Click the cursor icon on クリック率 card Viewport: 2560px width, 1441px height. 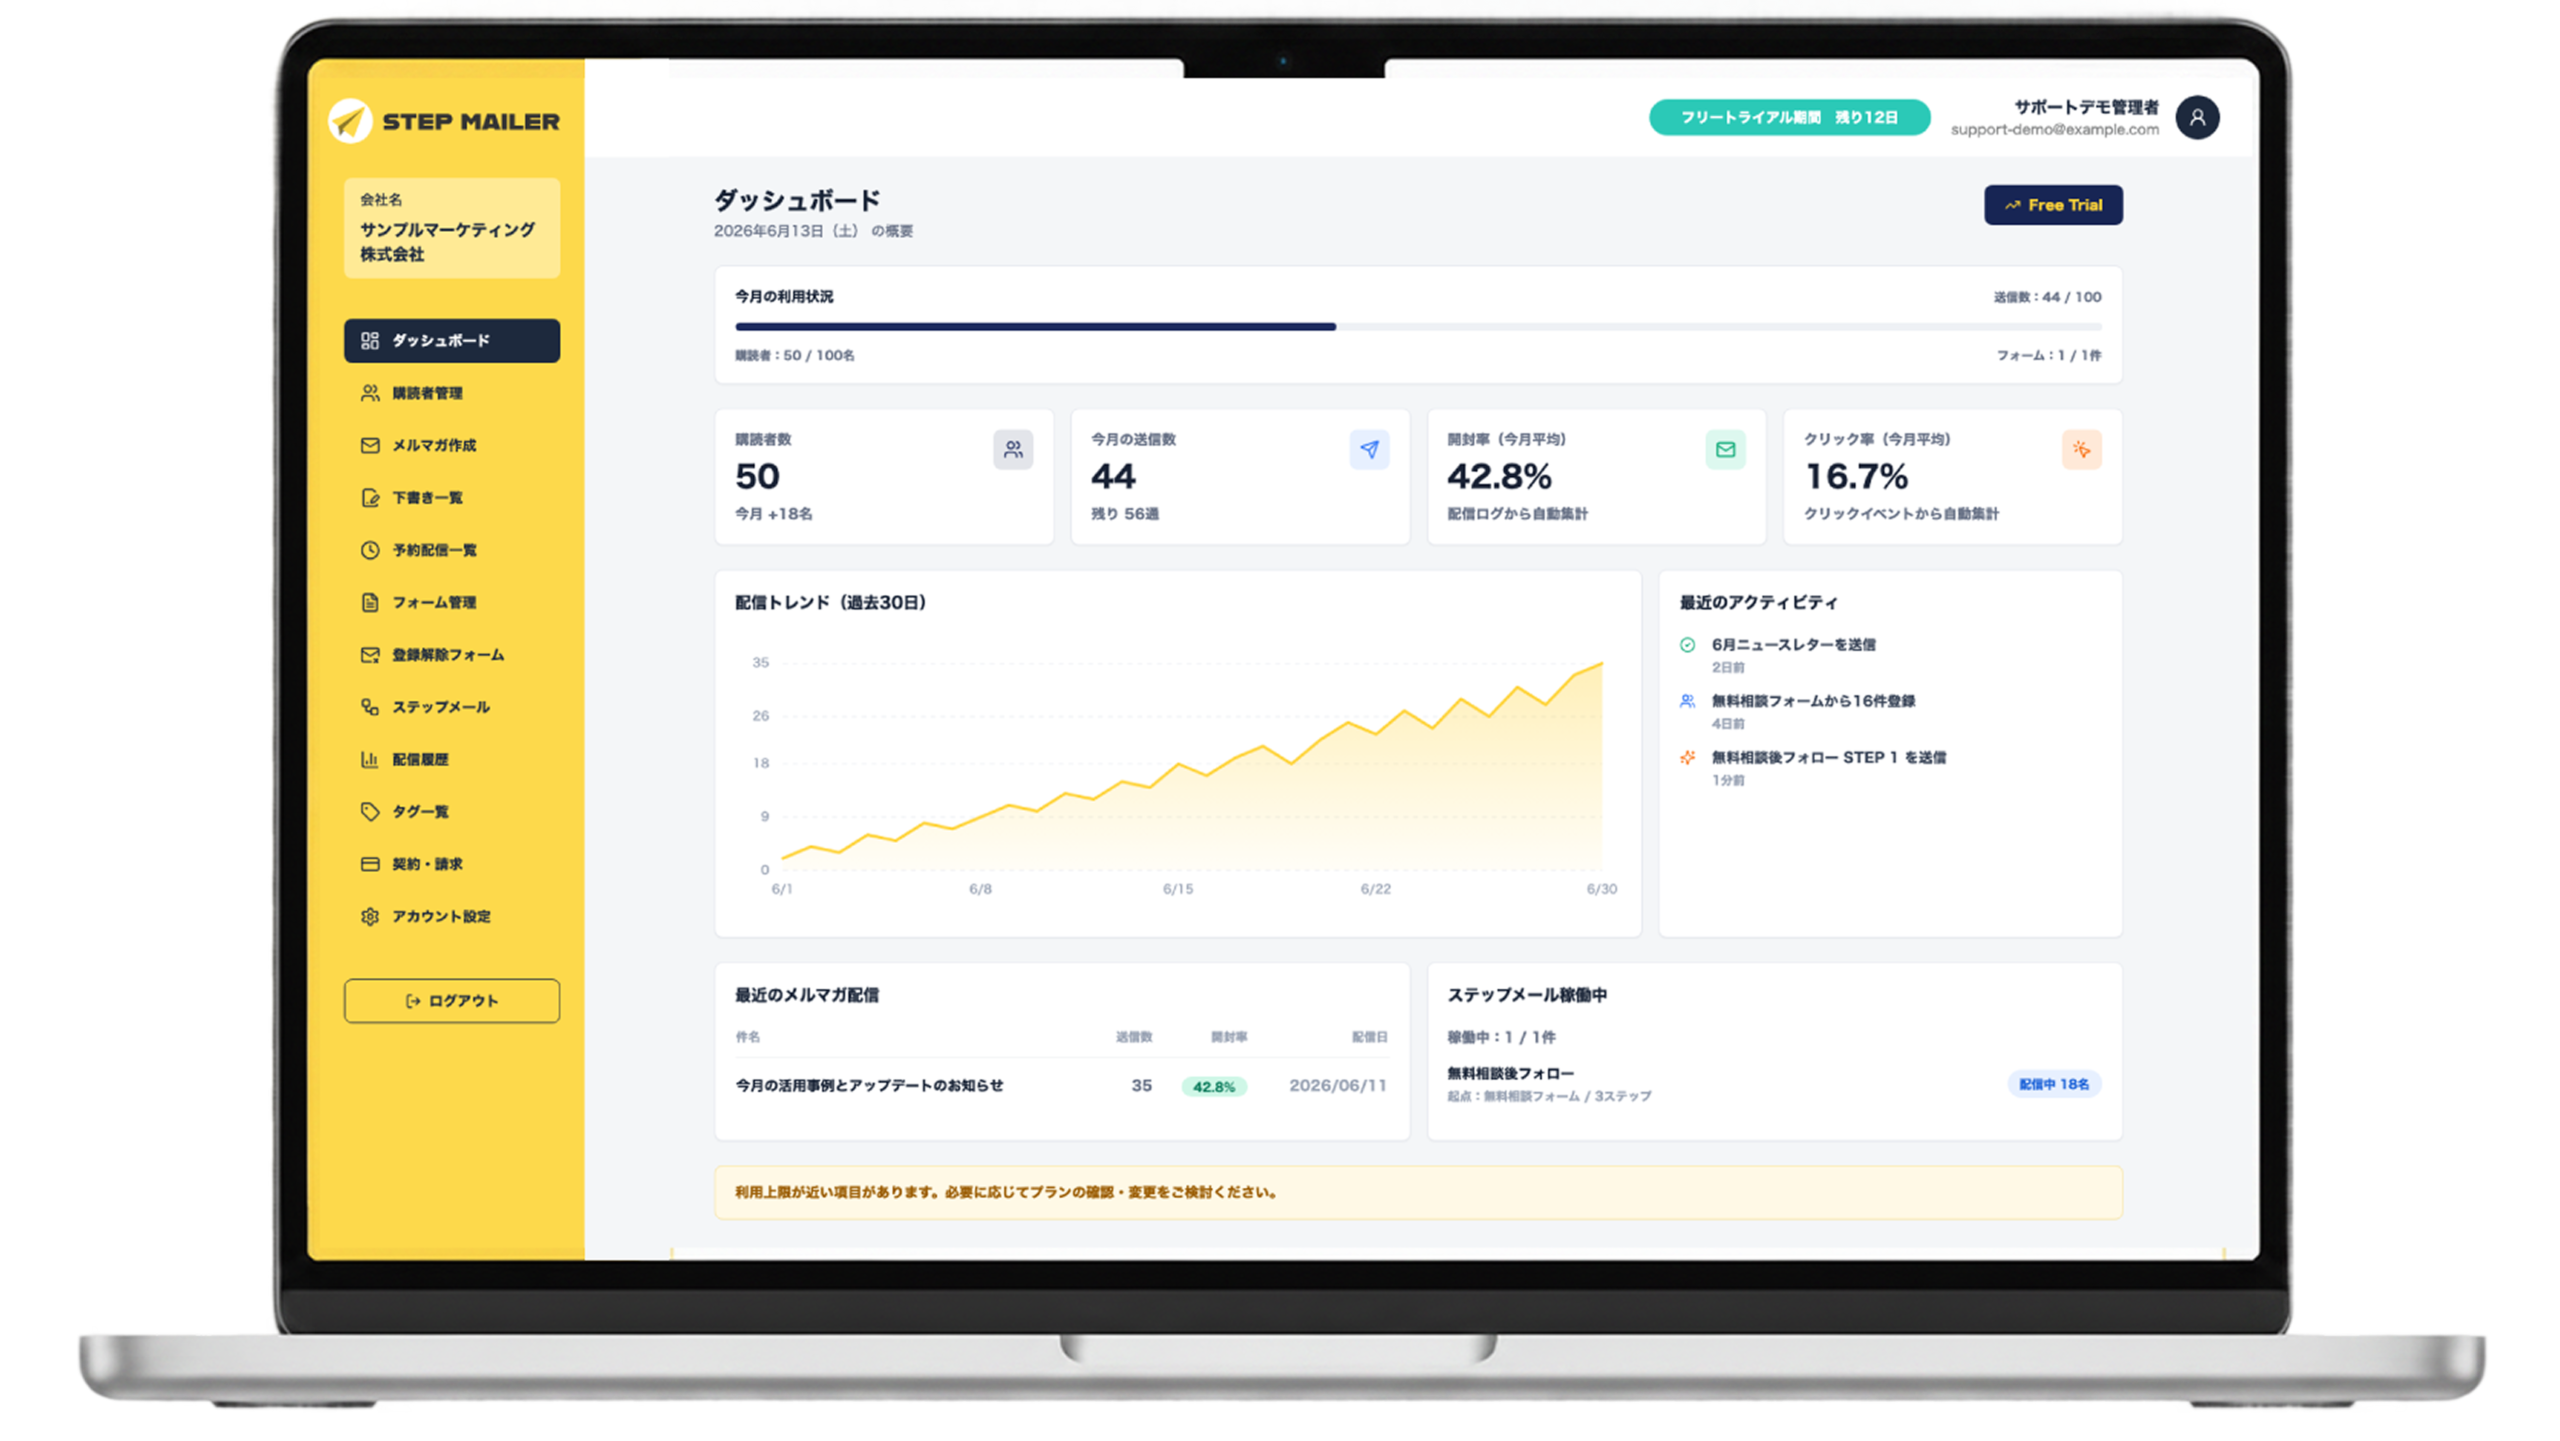(2081, 450)
